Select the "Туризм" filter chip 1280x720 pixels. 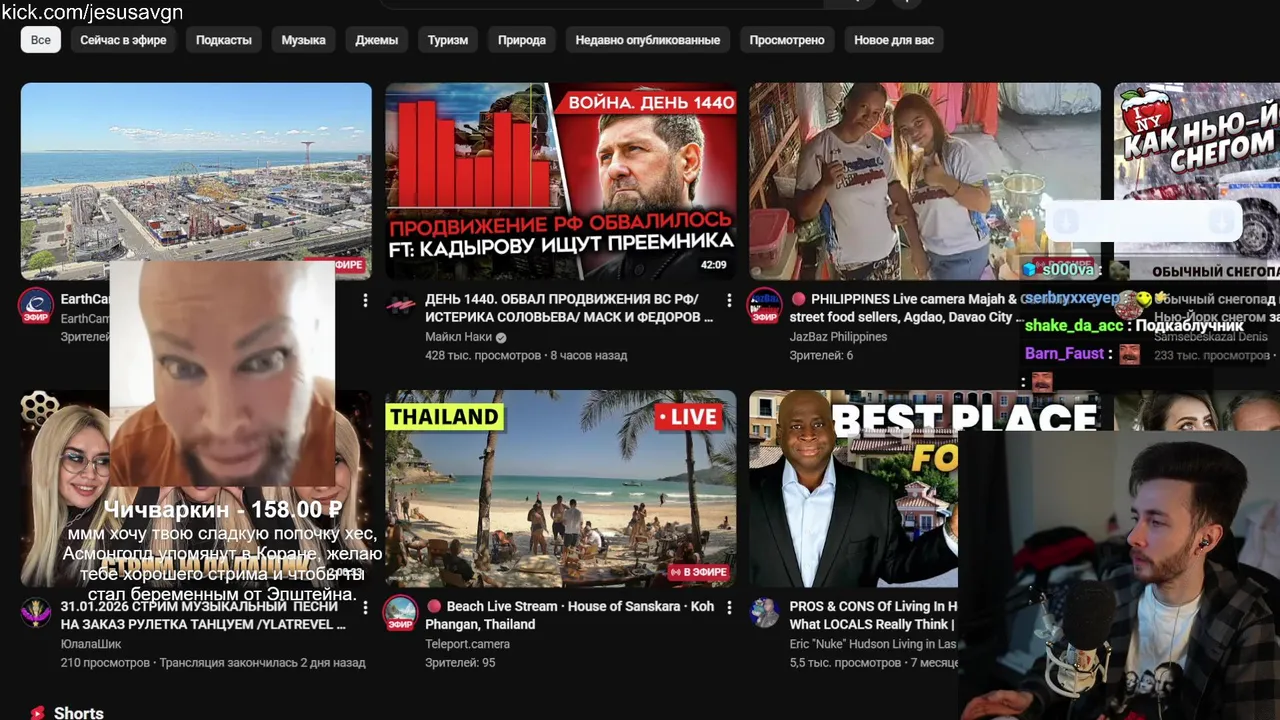448,40
